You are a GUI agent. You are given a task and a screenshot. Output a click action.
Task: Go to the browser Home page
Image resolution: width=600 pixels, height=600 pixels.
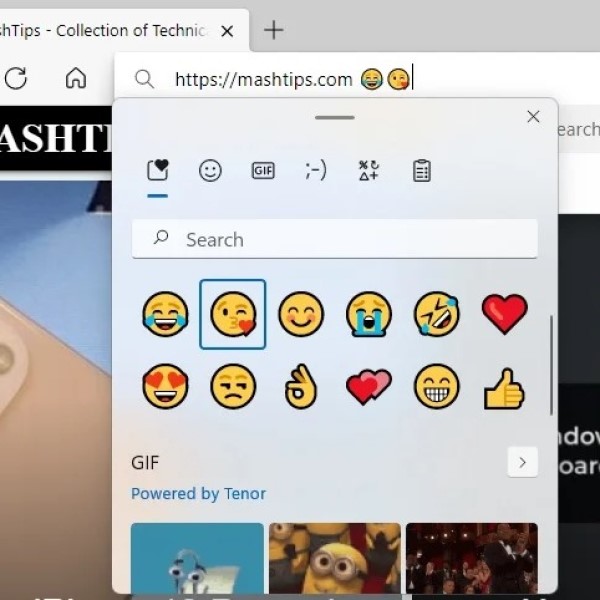click(76, 78)
